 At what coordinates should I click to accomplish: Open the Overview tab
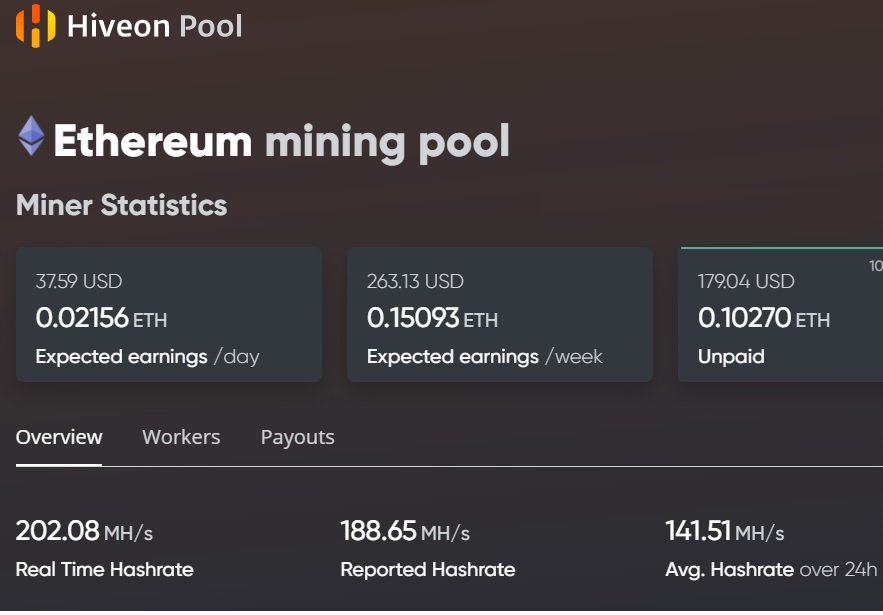coord(59,437)
